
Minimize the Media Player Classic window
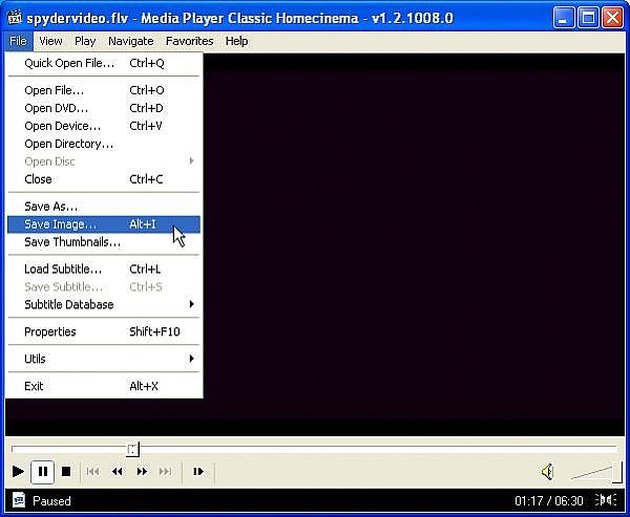pos(563,18)
